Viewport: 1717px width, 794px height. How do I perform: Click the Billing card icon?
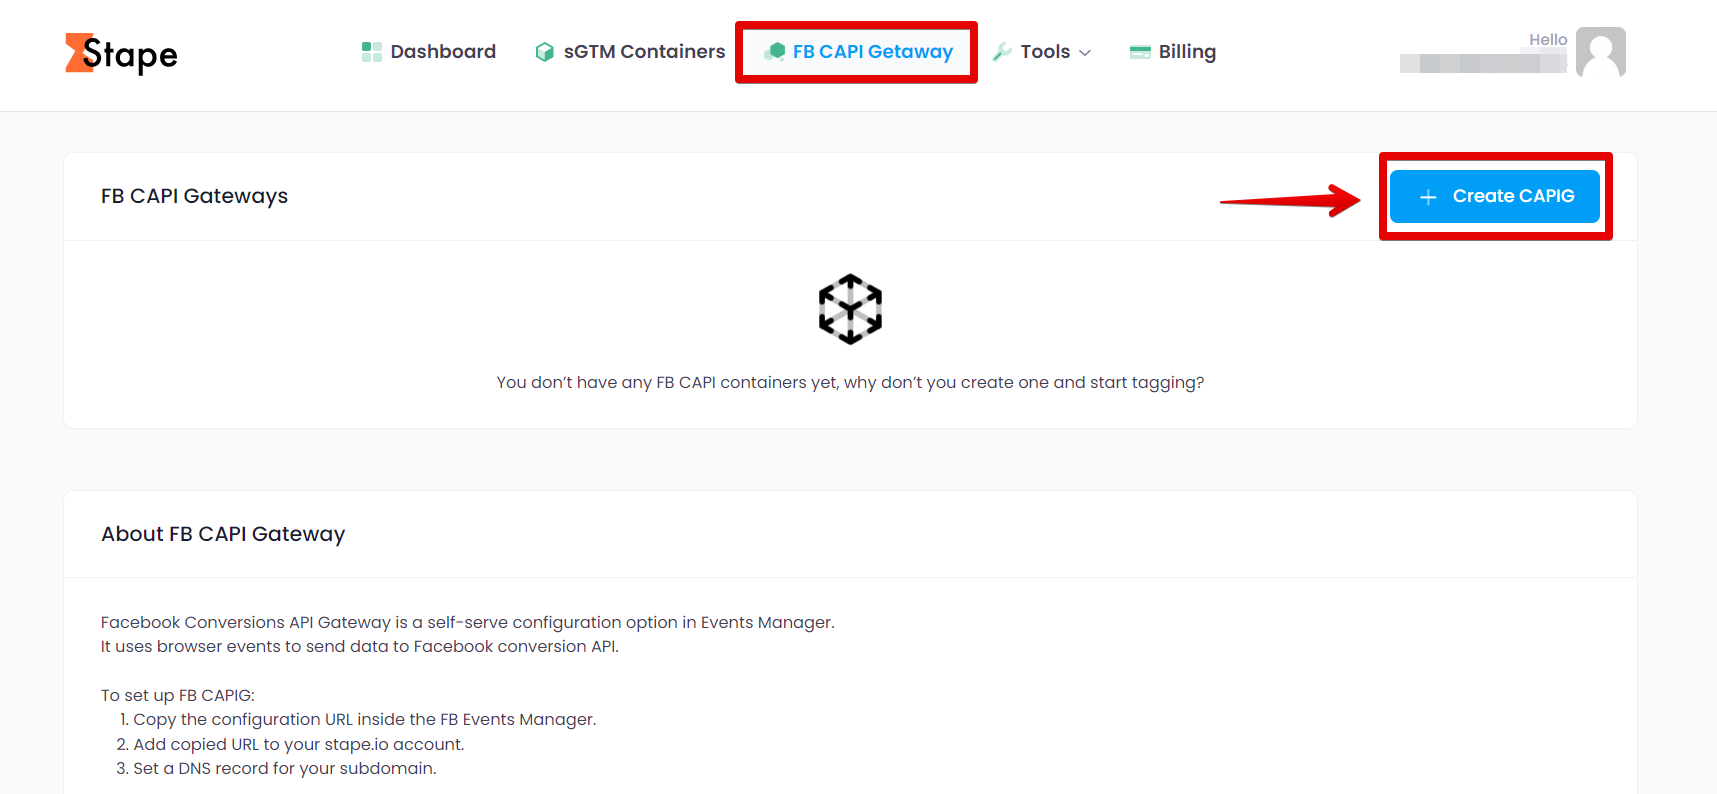click(1140, 52)
